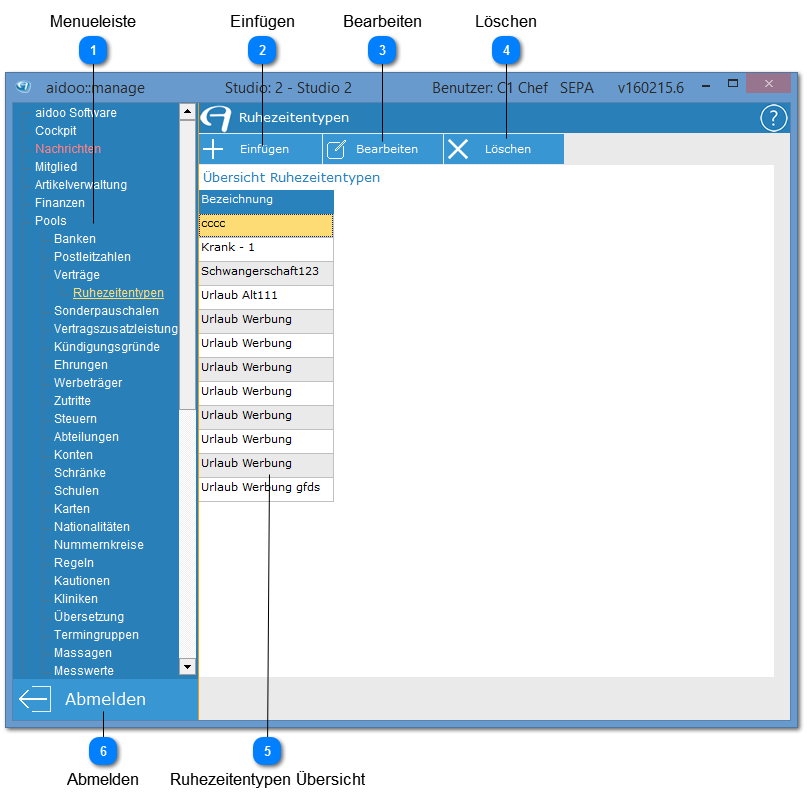Select Kliniken in the menu
The height and width of the screenshot is (805, 807).
pyautogui.click(x=76, y=599)
